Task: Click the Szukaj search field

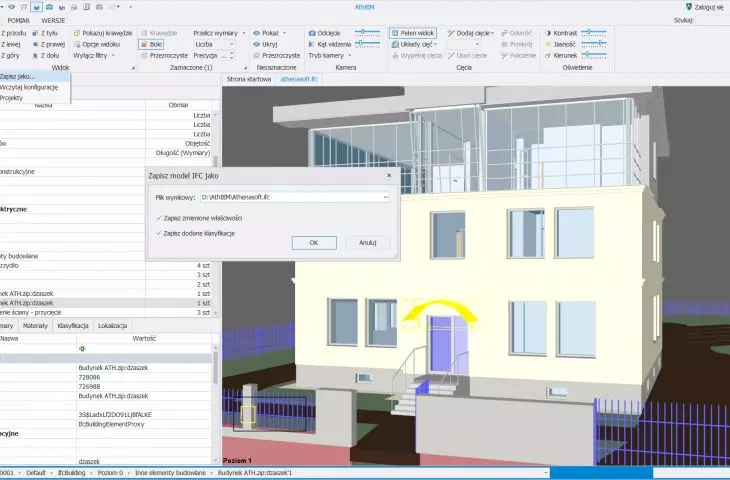Action: pos(712,20)
